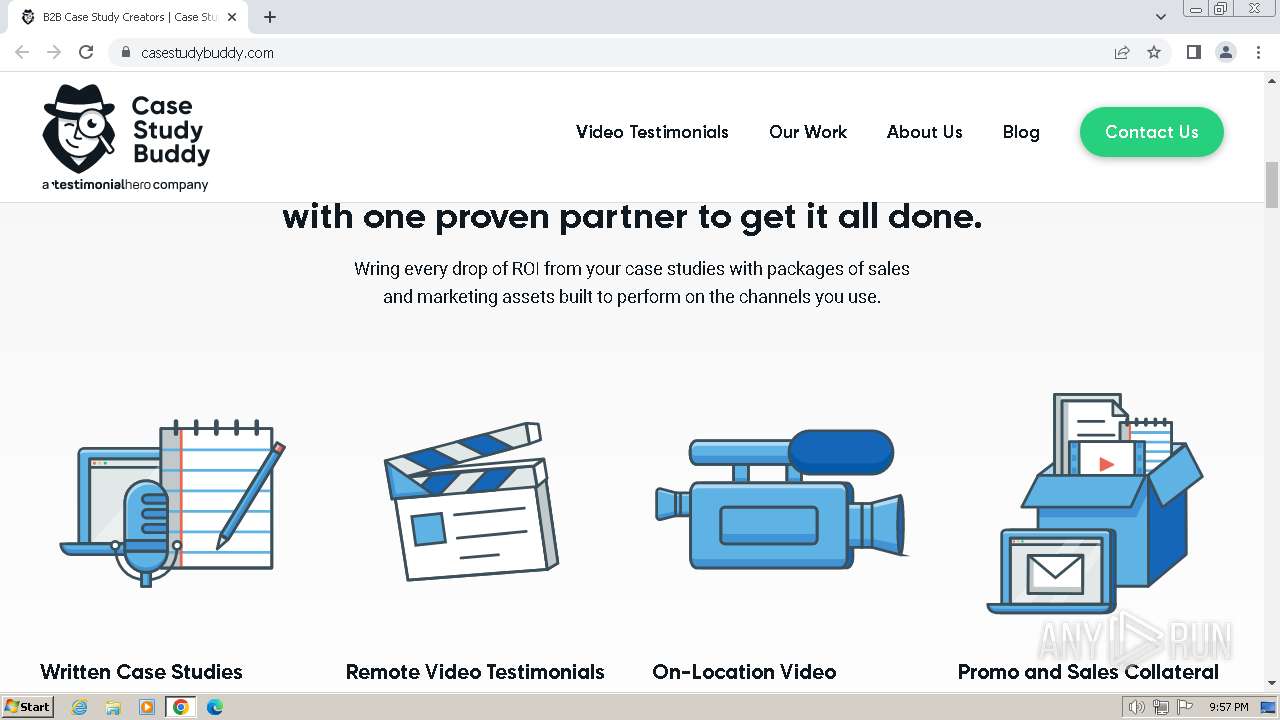Click the video camera illustration
Screen dimensions: 1280x720
click(x=781, y=499)
